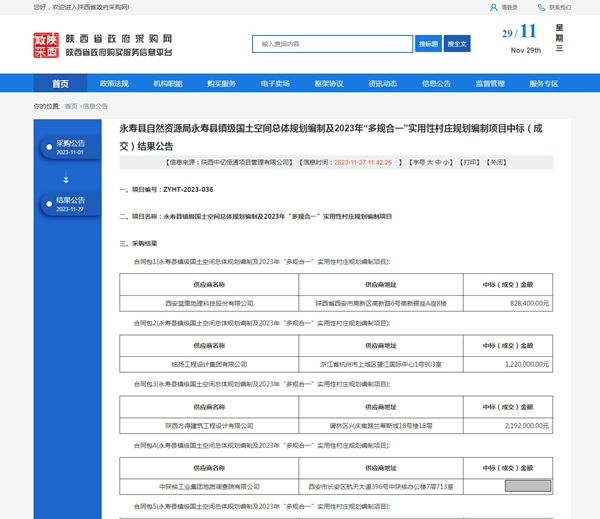Click the 关闭 close link
Viewport: 600px width, 519px height.
(x=497, y=162)
